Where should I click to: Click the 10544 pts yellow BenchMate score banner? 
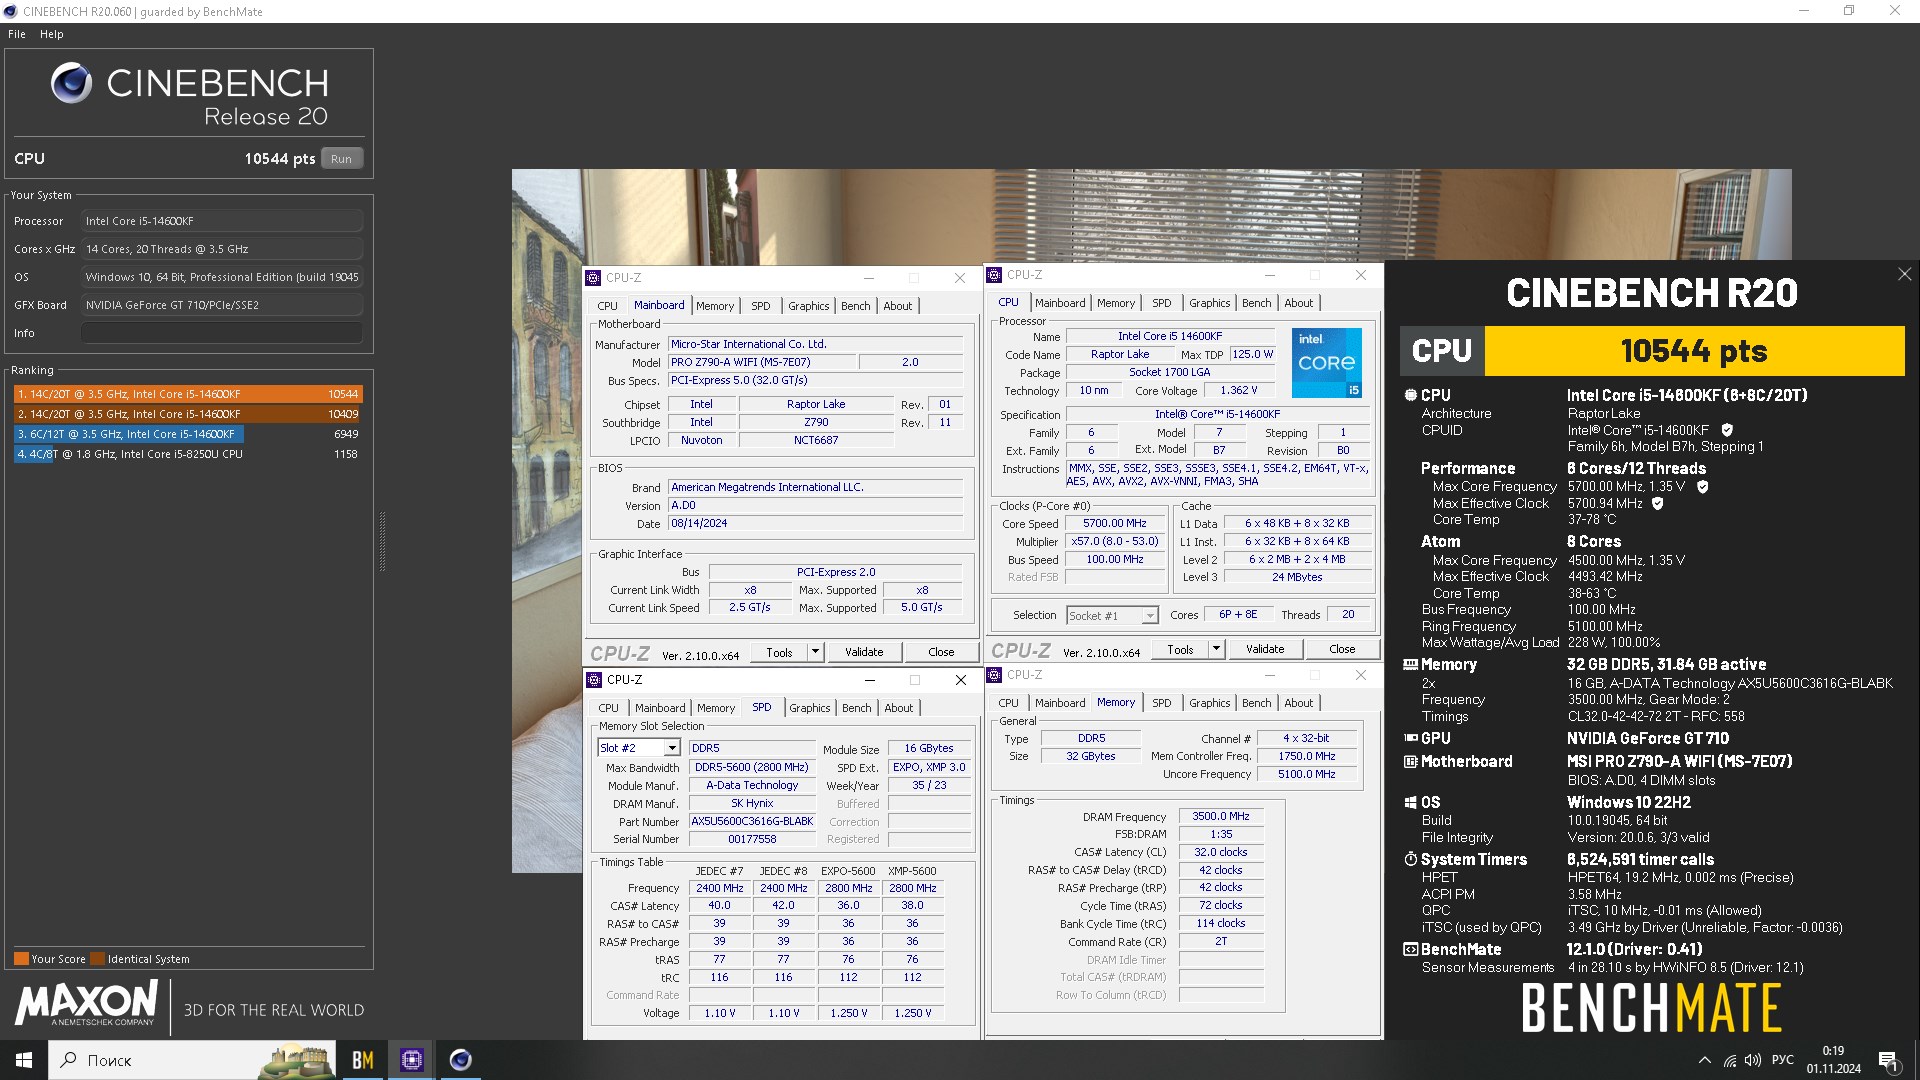1694,351
